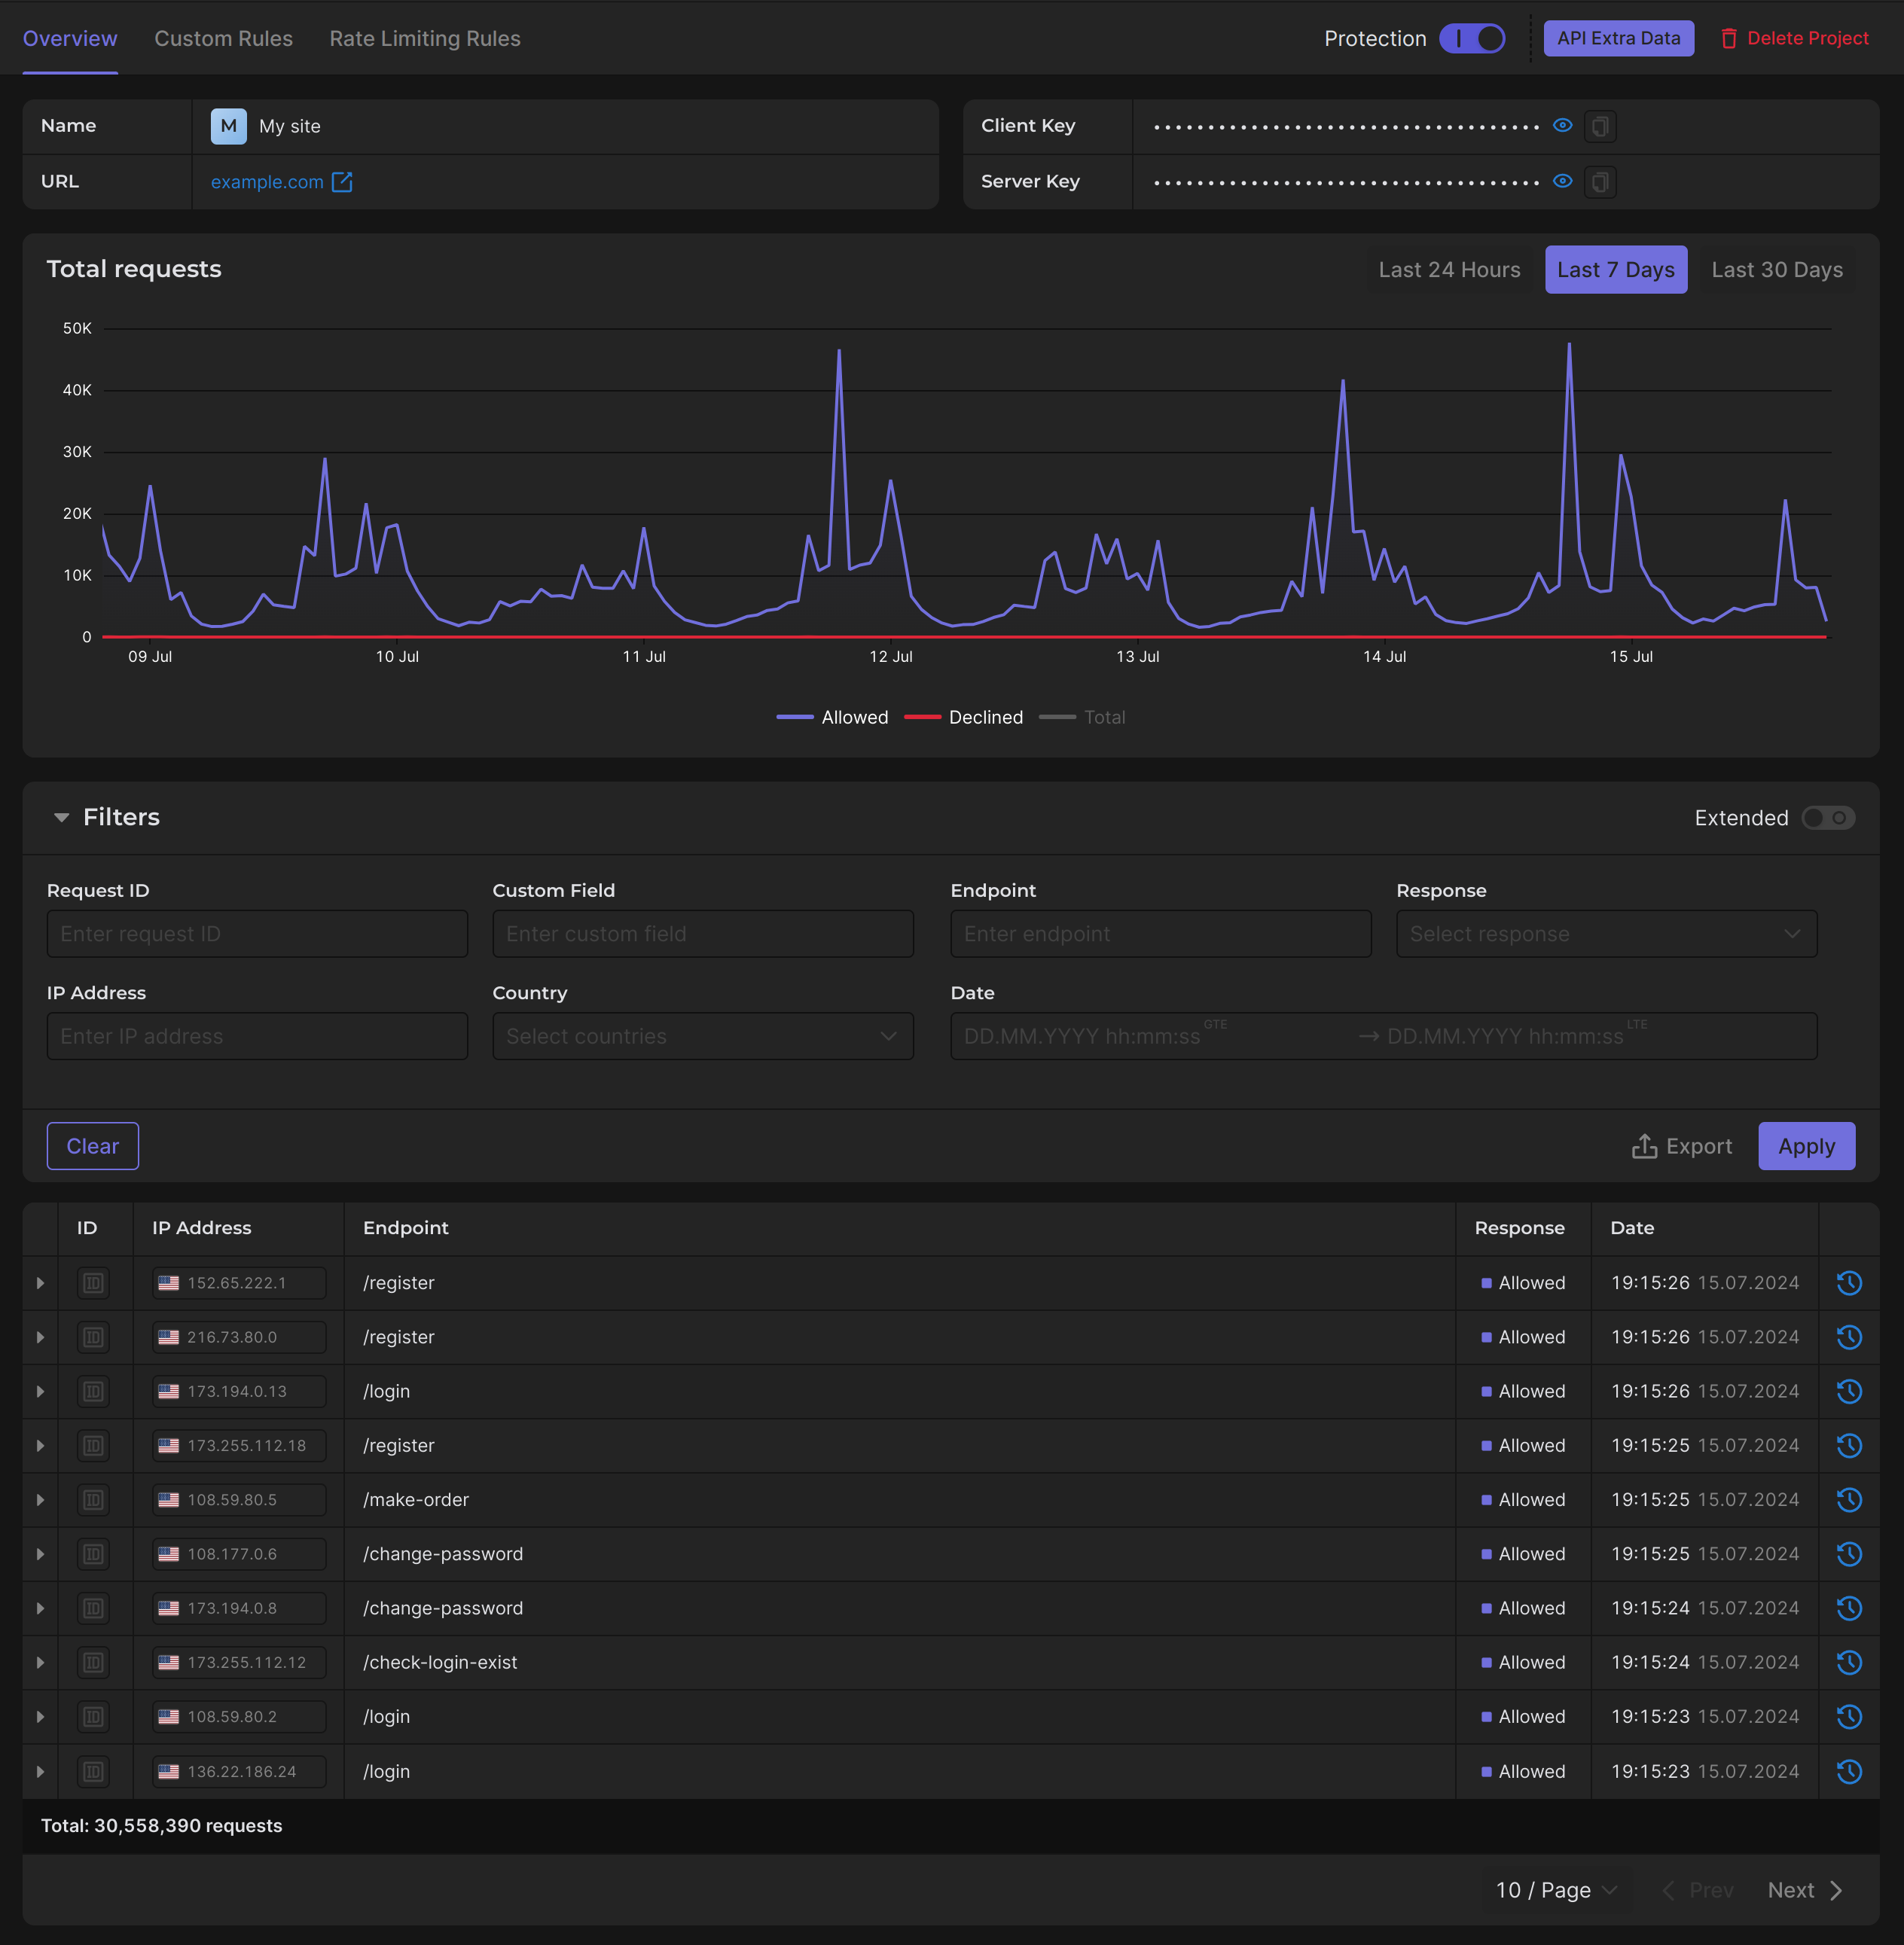1904x1945 pixels.
Task: Open the Select countries dropdown
Action: click(702, 1036)
